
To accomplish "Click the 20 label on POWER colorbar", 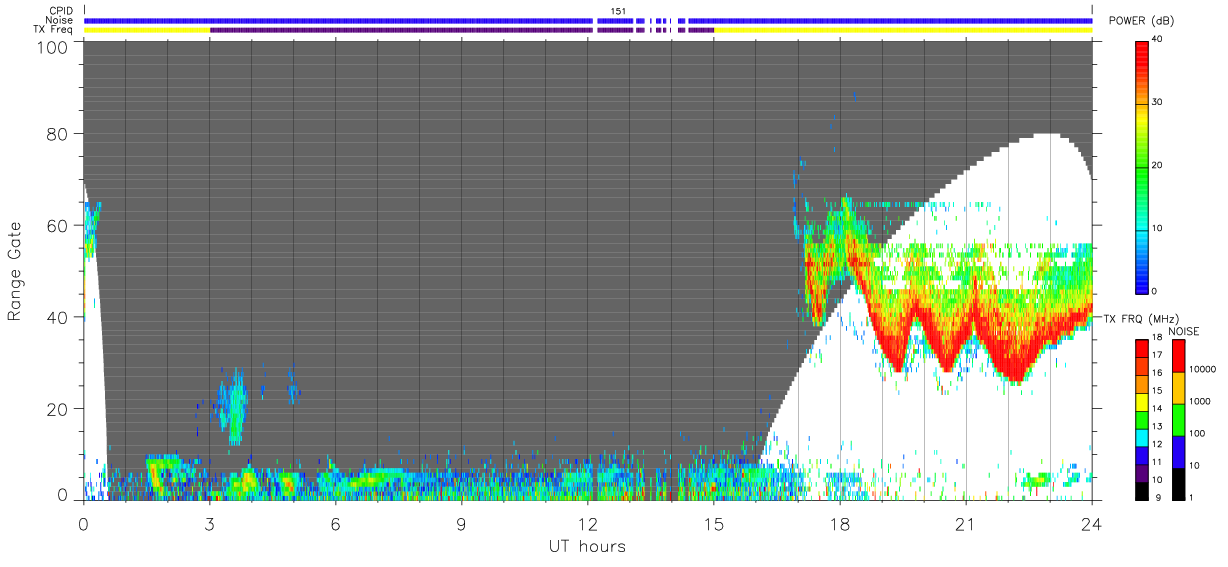I will [x=1159, y=165].
